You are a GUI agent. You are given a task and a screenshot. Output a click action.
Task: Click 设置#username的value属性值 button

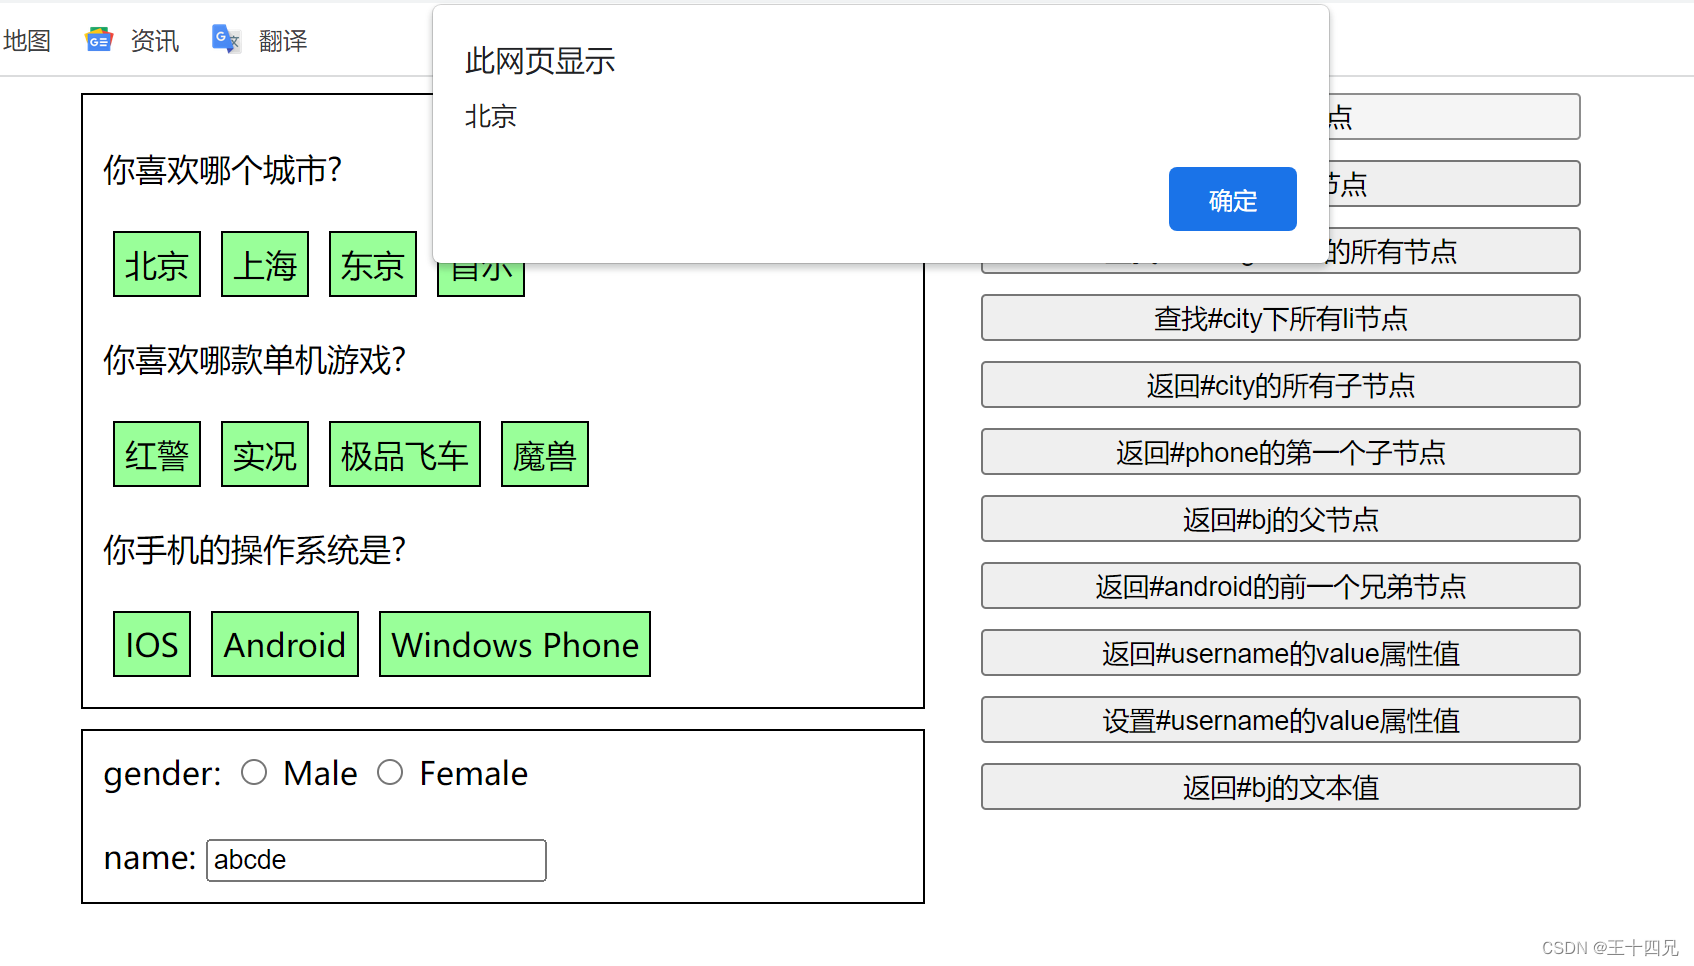(x=1280, y=720)
